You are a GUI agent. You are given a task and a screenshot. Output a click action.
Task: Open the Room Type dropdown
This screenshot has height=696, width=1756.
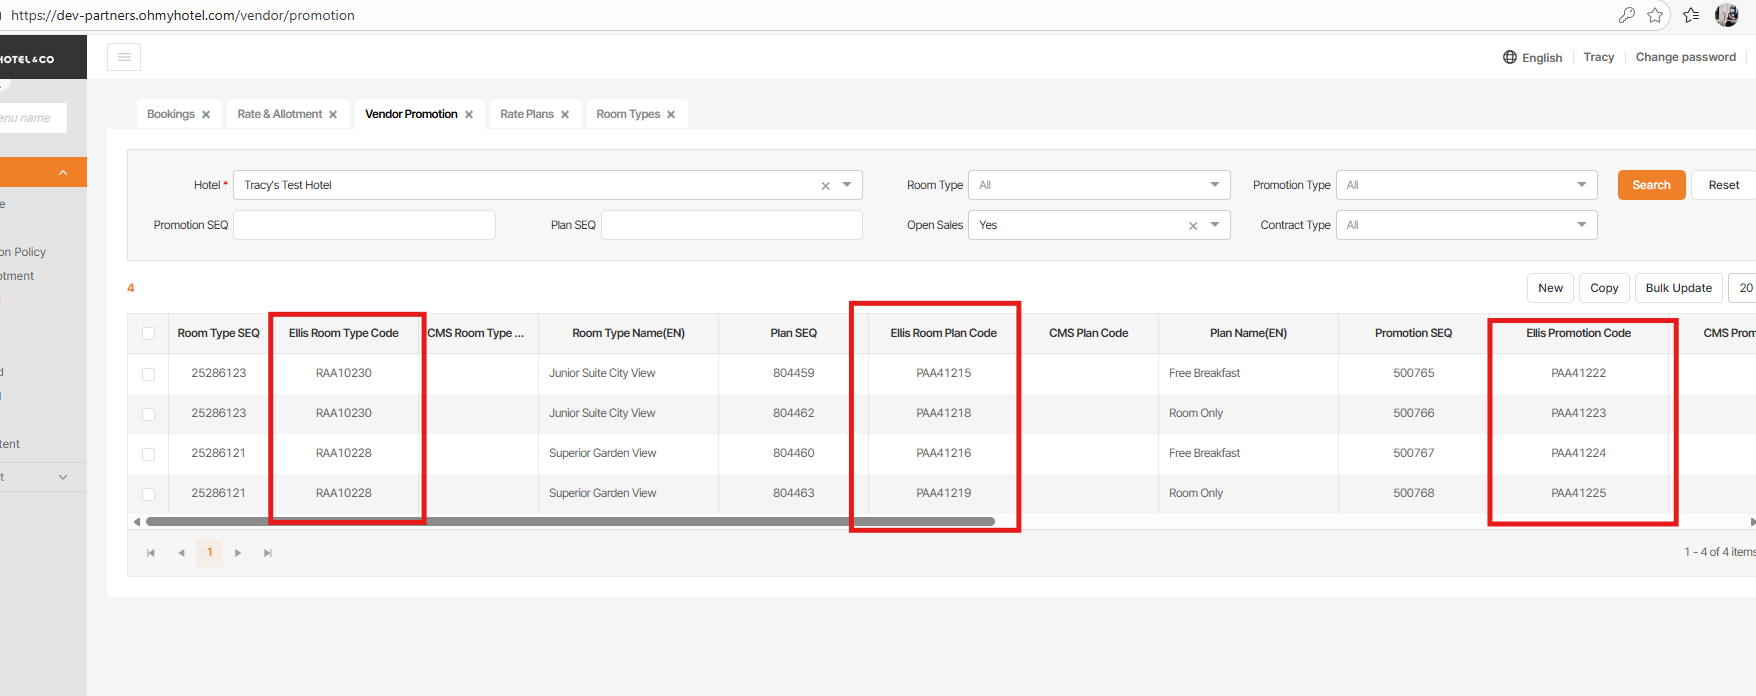point(1098,185)
